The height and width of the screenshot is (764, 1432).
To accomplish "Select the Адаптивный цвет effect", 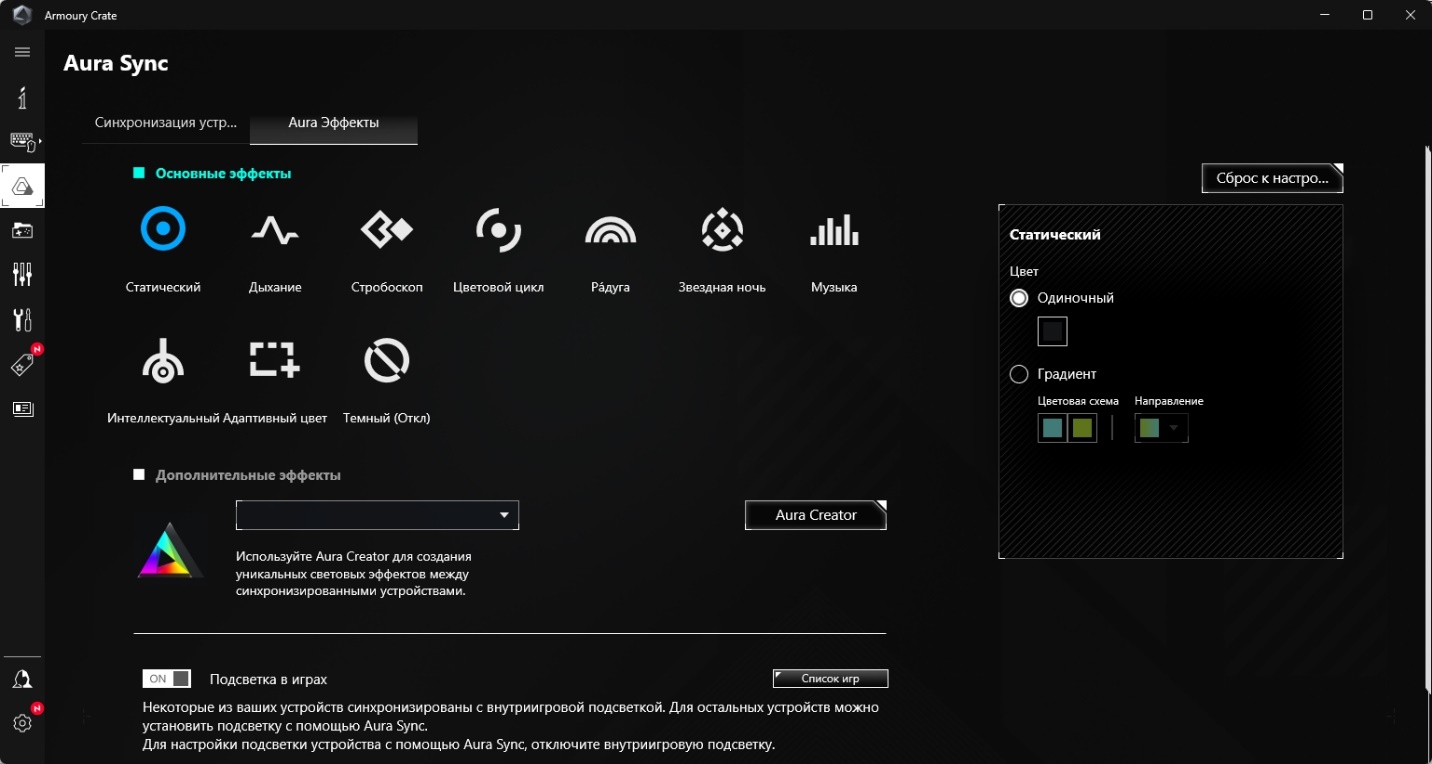I will [275, 360].
